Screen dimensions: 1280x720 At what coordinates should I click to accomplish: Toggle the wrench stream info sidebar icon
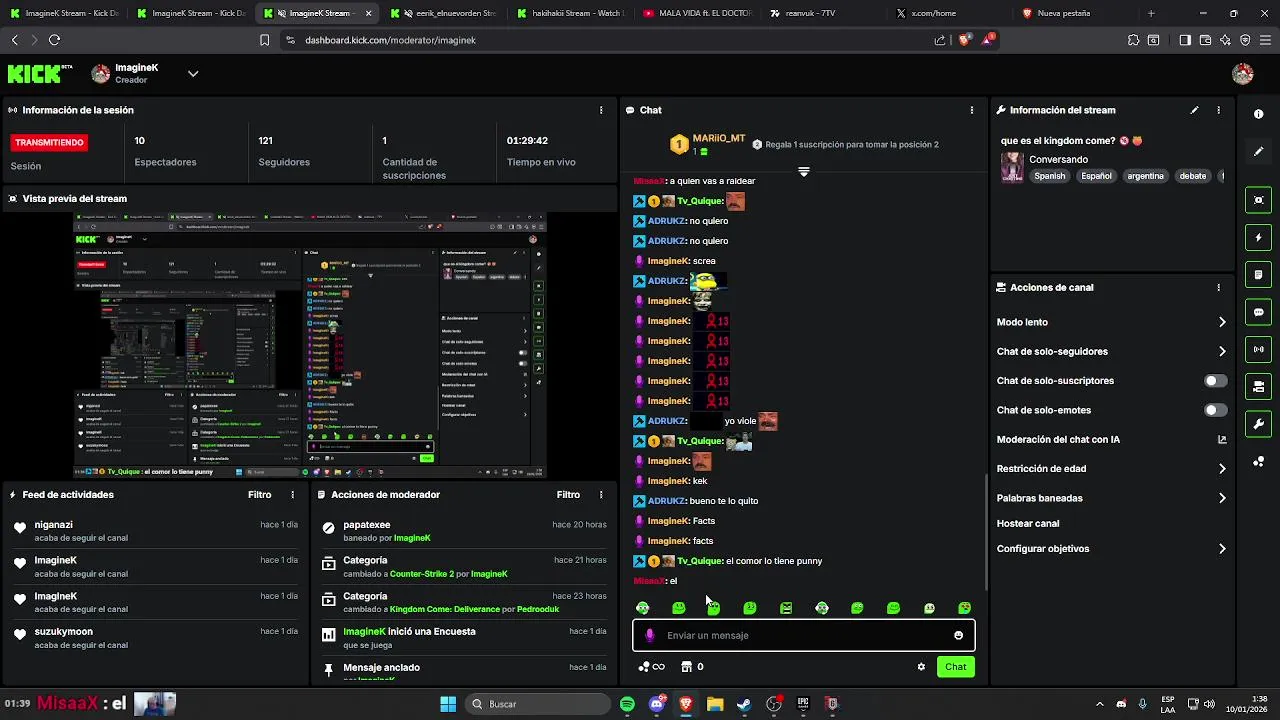(1259, 423)
